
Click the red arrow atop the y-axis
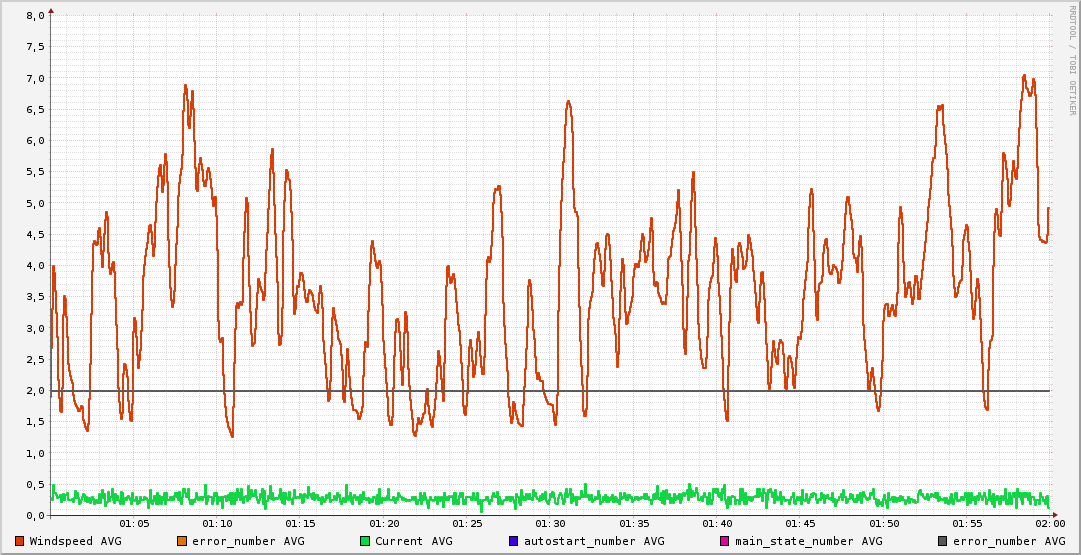point(51,11)
